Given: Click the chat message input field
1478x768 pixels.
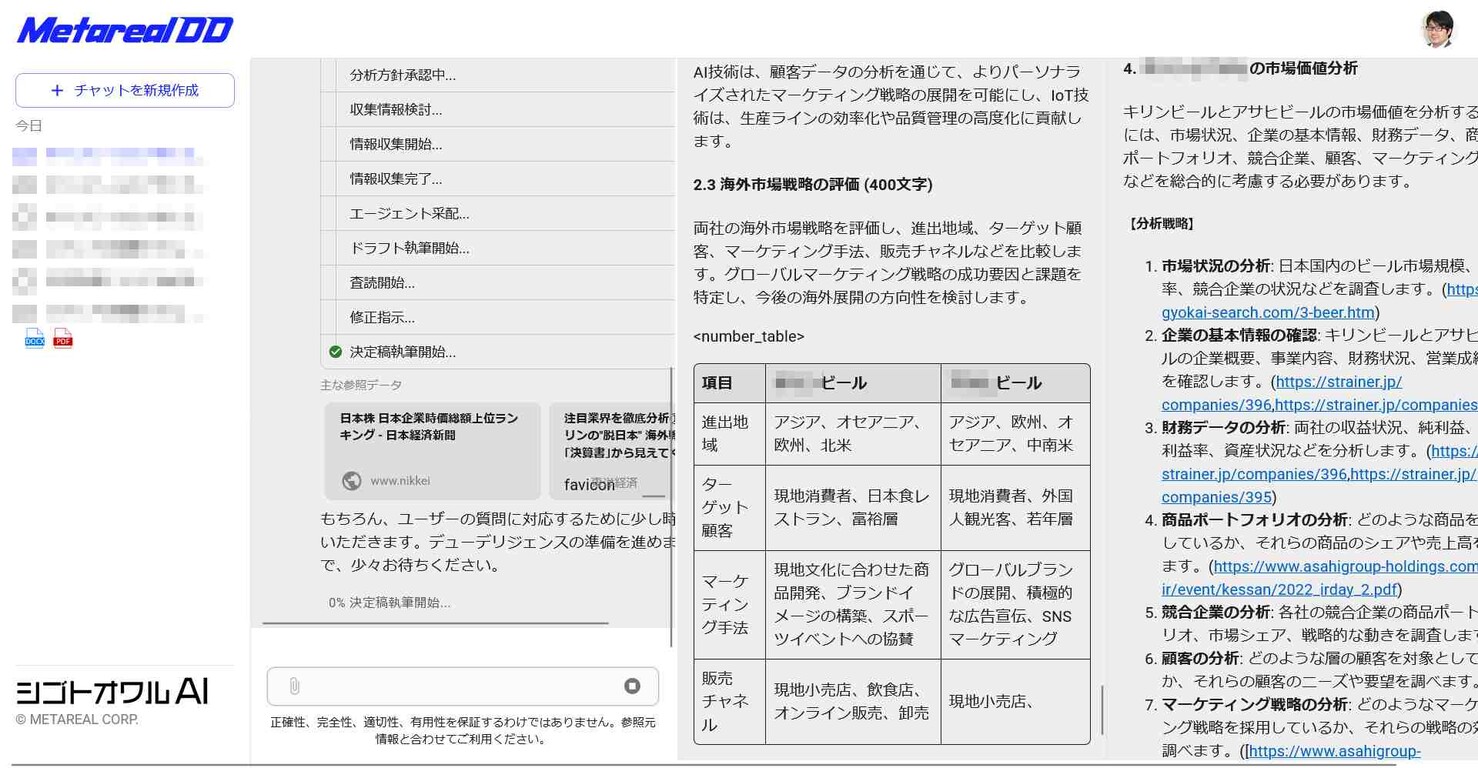Looking at the screenshot, I should click(x=462, y=686).
